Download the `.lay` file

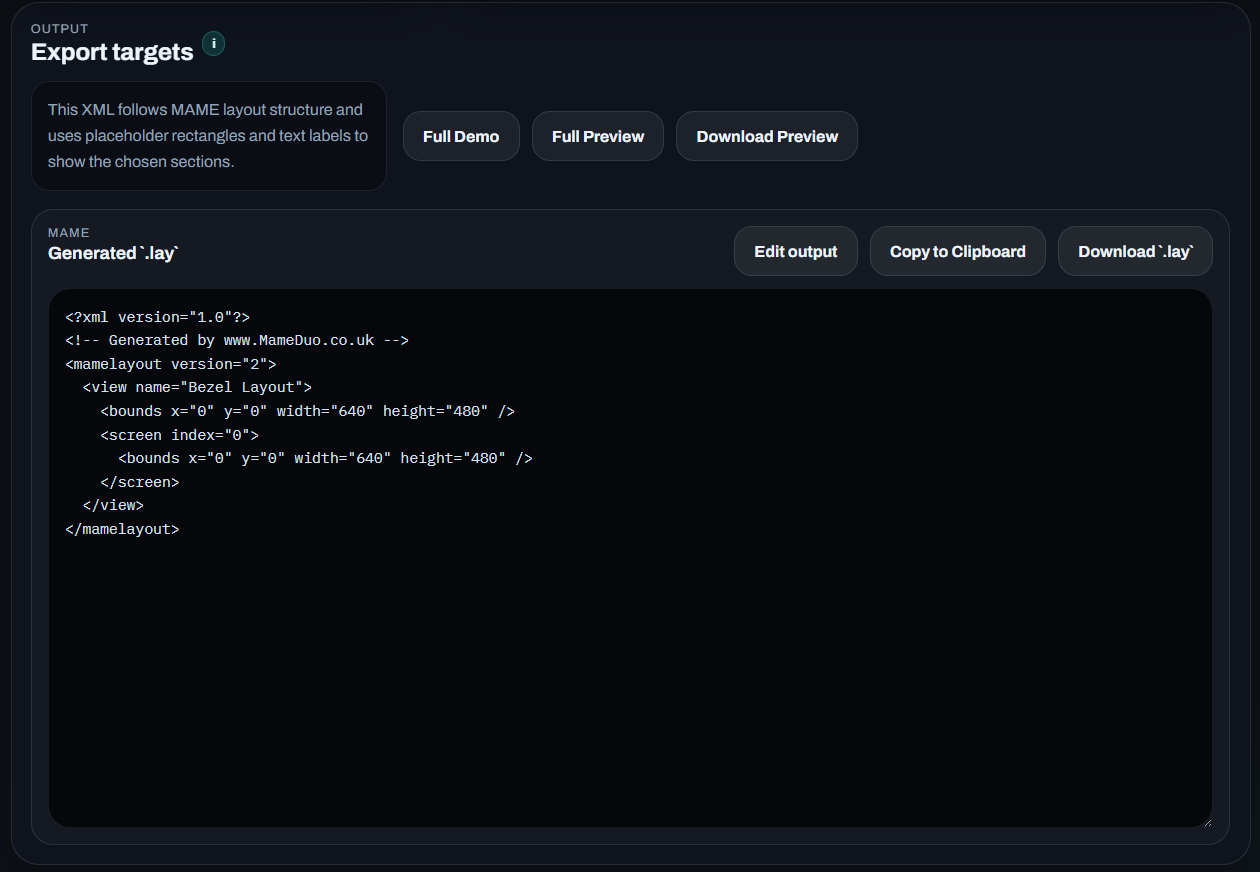pos(1136,251)
